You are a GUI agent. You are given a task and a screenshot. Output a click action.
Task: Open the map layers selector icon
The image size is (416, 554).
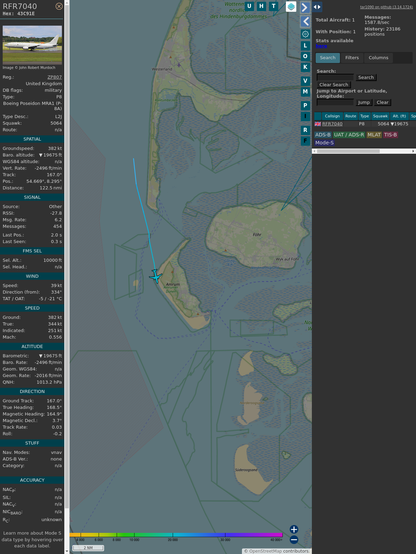point(291,6)
